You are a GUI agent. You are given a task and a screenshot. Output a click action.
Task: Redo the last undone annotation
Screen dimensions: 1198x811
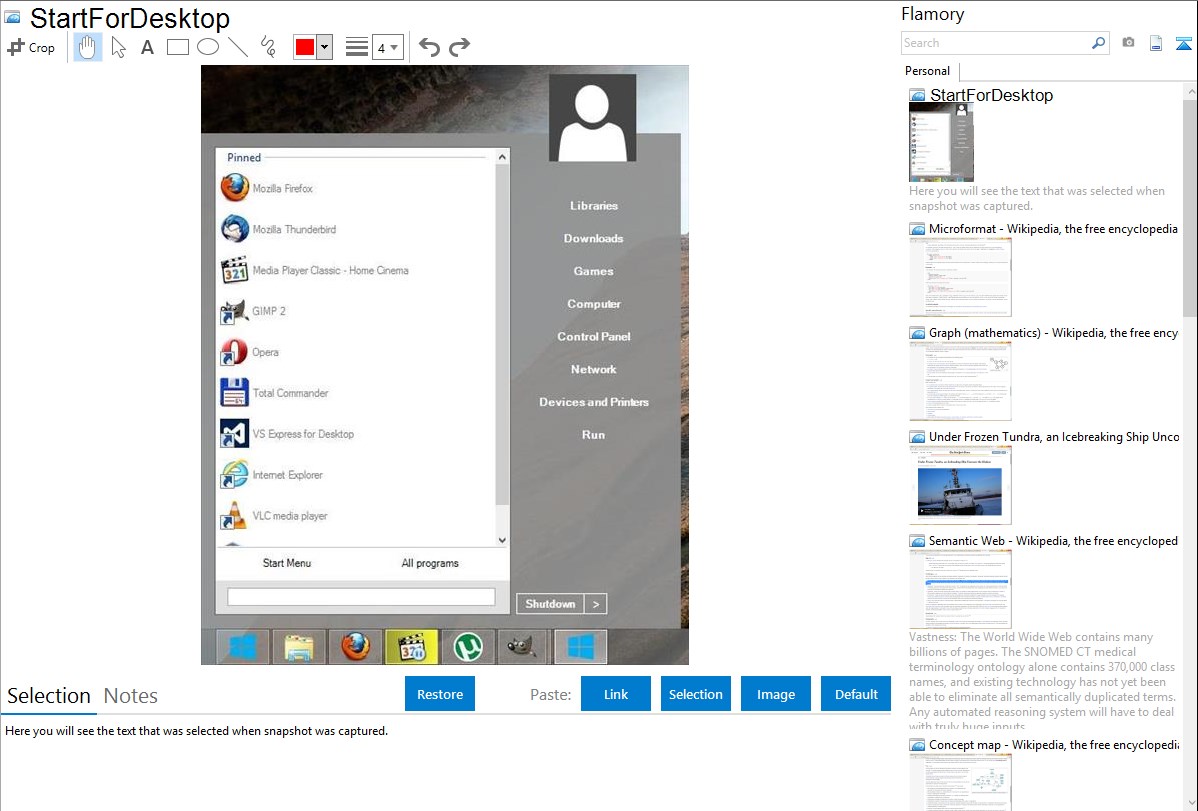pyautogui.click(x=459, y=47)
